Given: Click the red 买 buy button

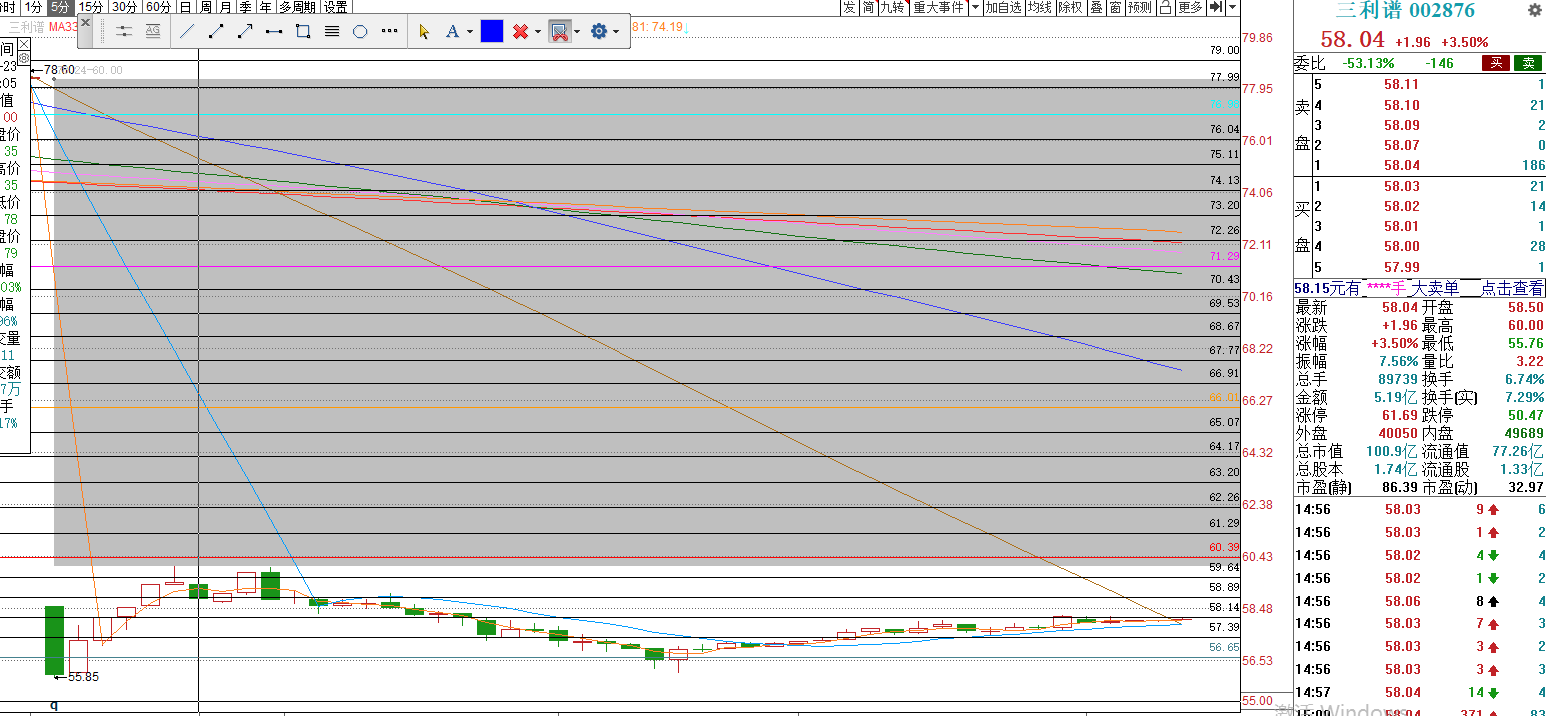Looking at the screenshot, I should (x=1496, y=64).
